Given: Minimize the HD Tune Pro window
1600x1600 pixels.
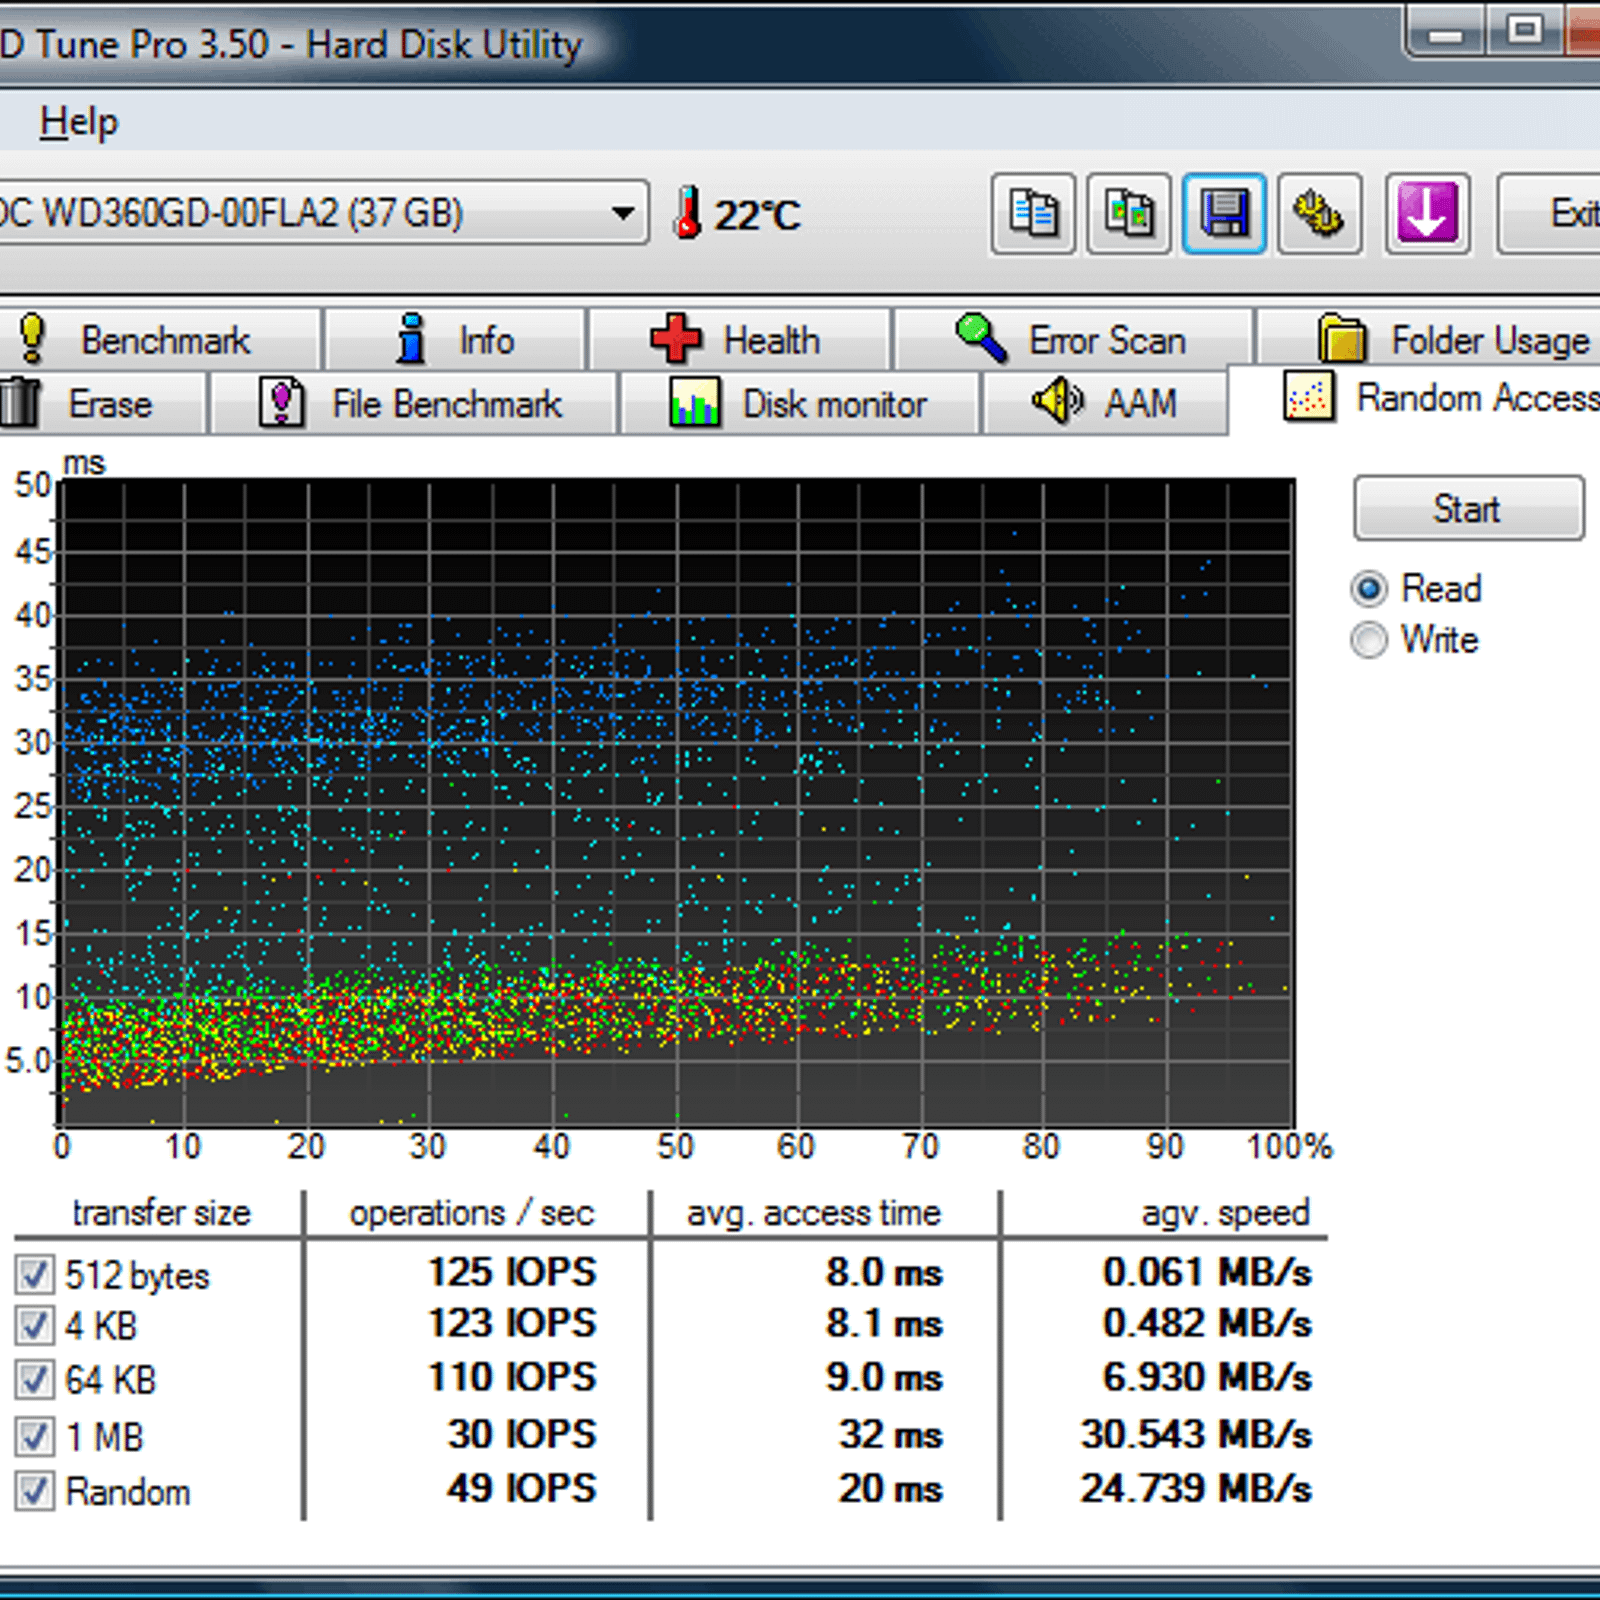Looking at the screenshot, I should 1447,30.
